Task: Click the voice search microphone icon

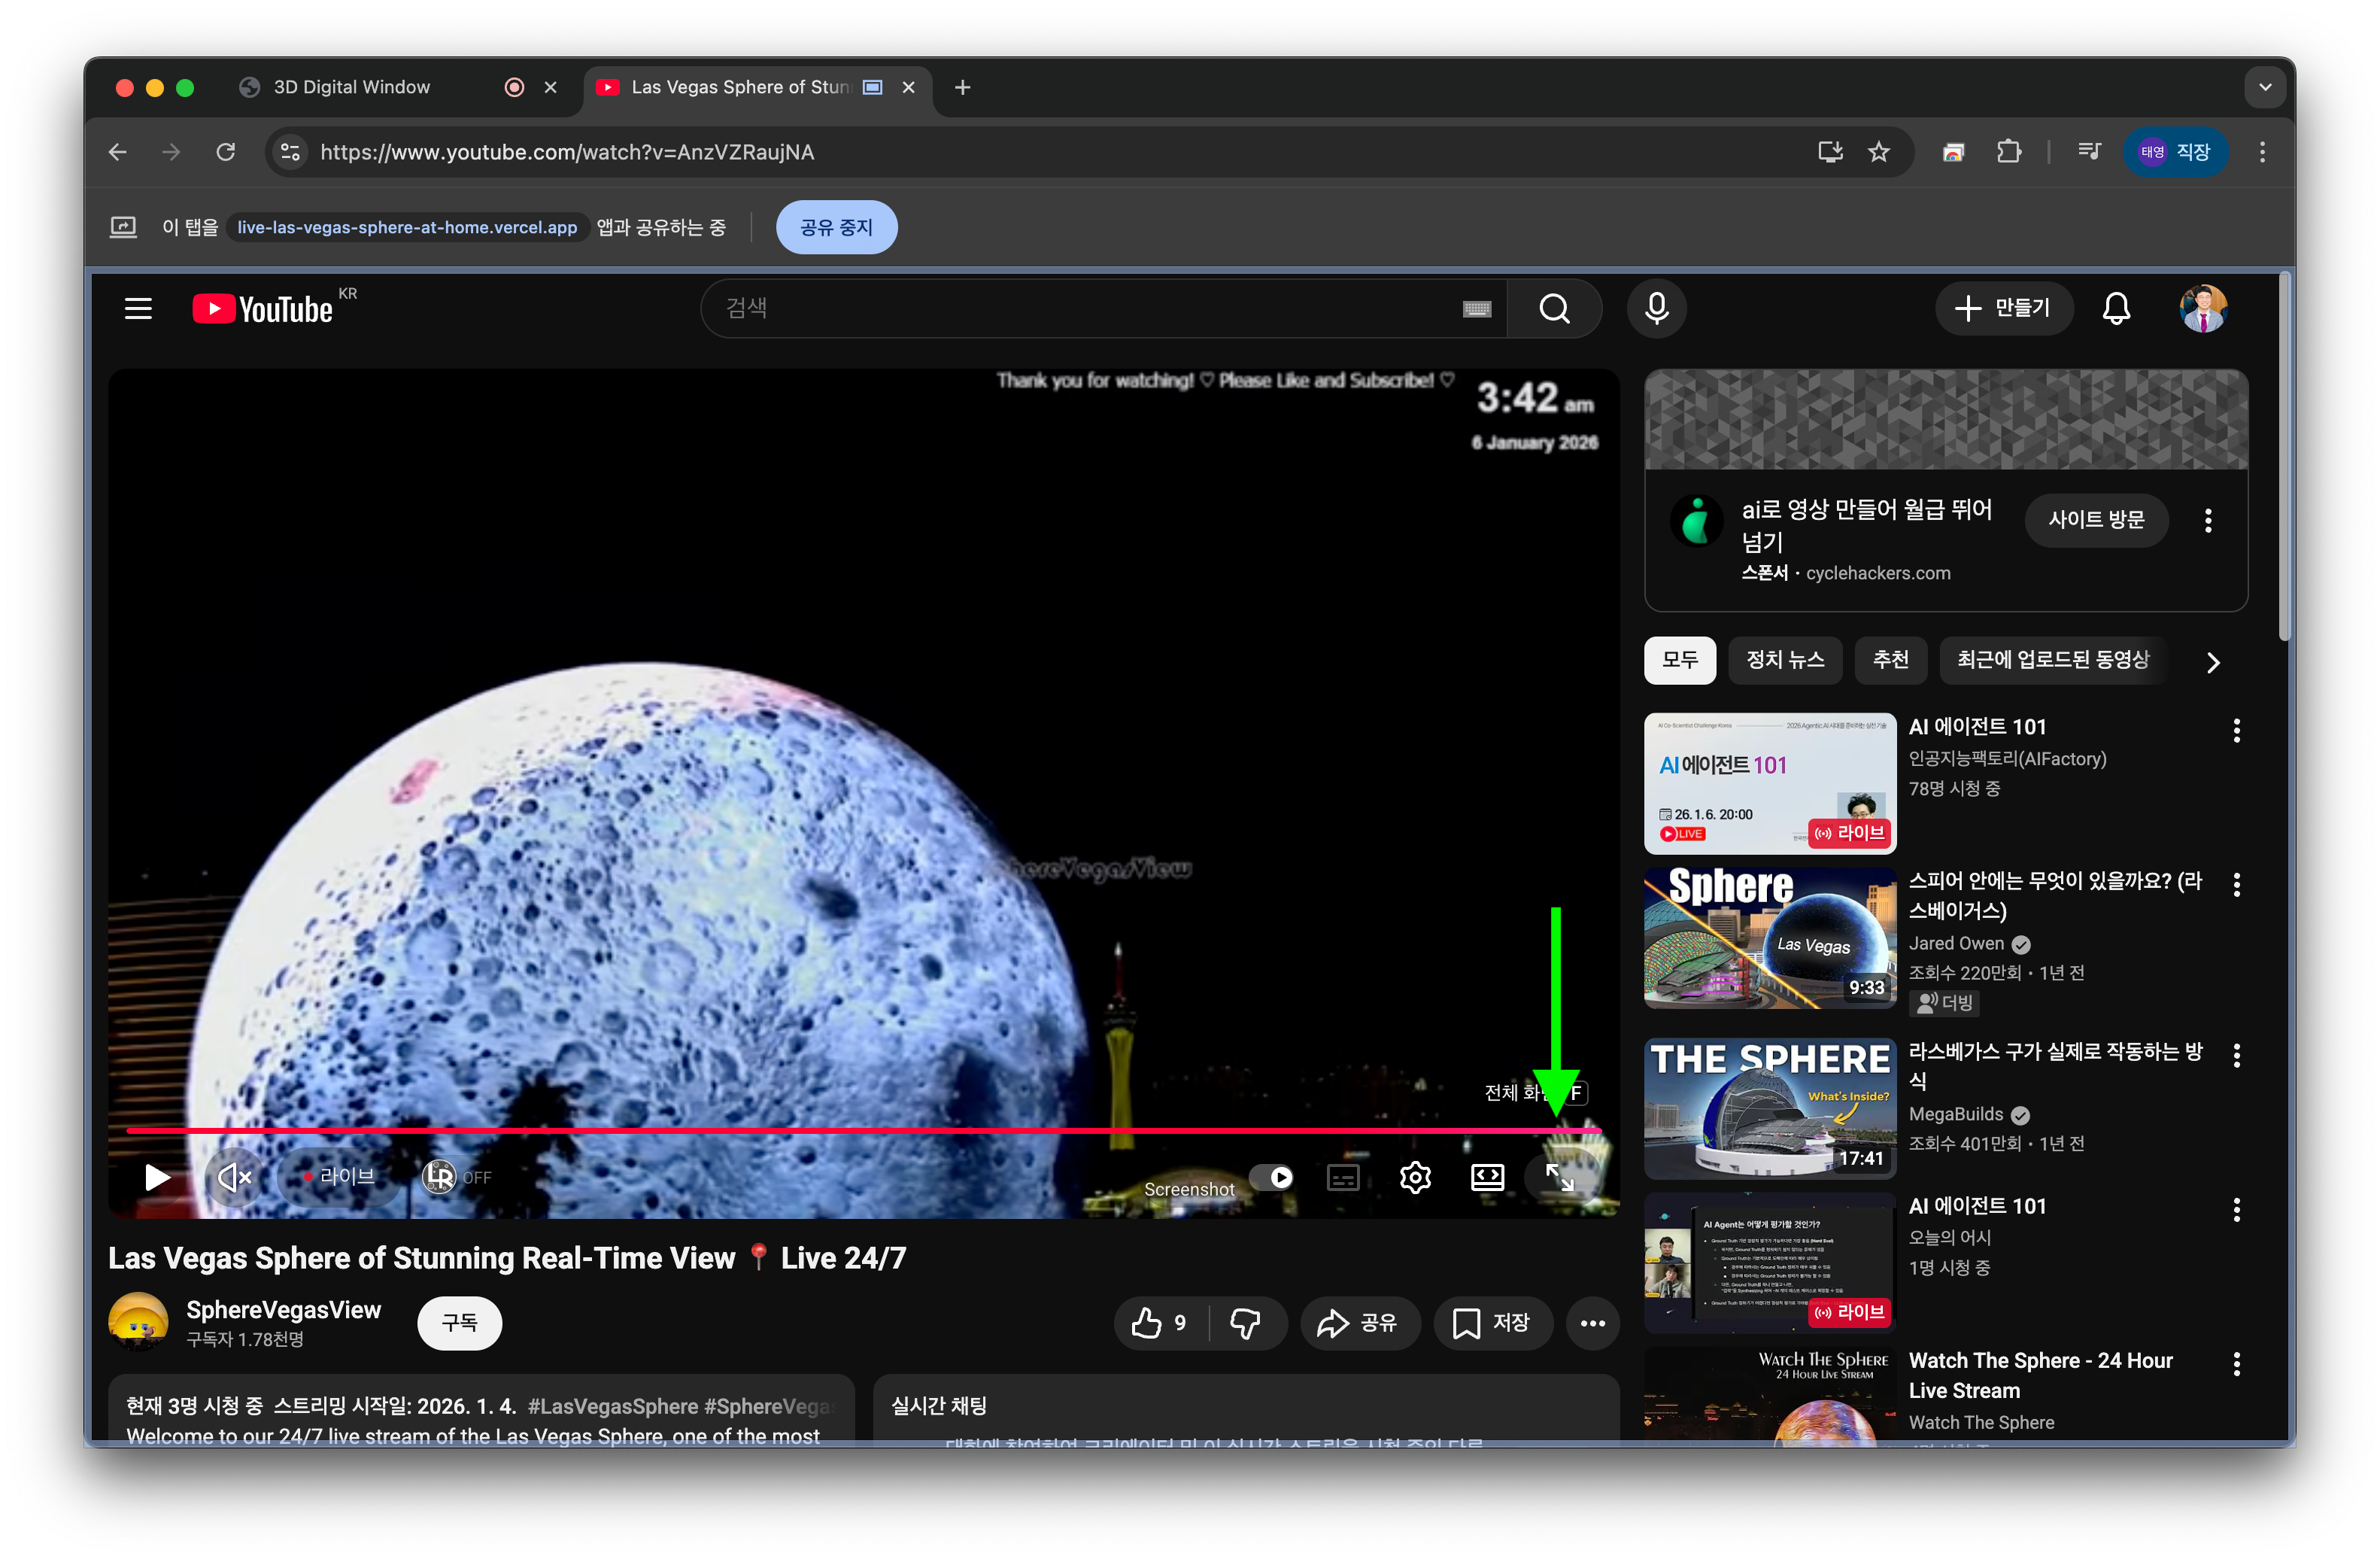Action: click(1656, 308)
